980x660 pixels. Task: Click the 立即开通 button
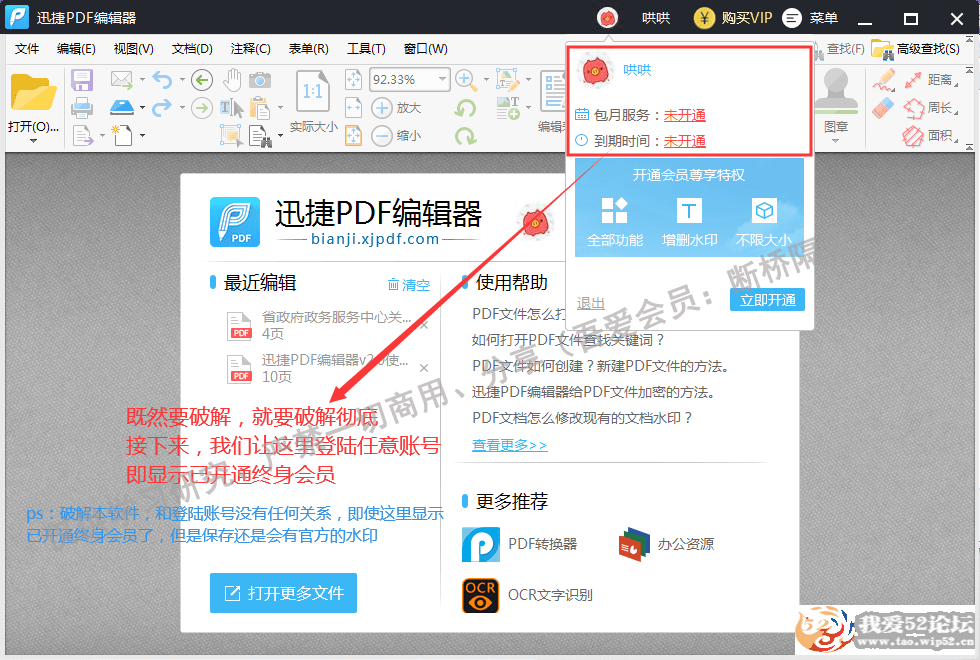(x=767, y=300)
